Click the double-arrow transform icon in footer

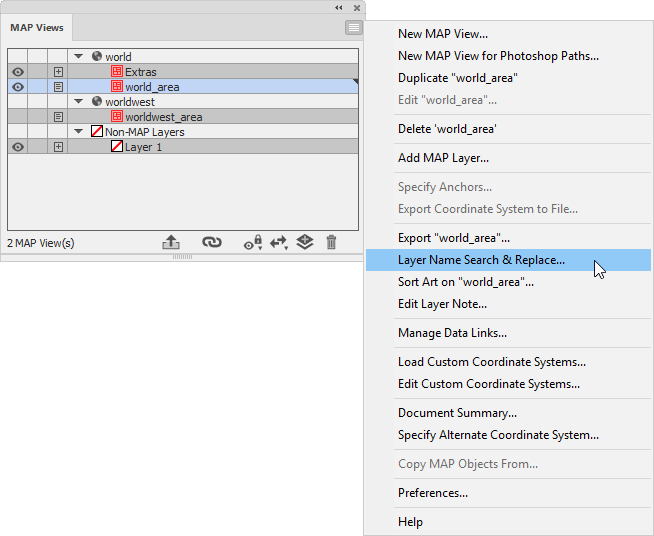click(x=279, y=242)
